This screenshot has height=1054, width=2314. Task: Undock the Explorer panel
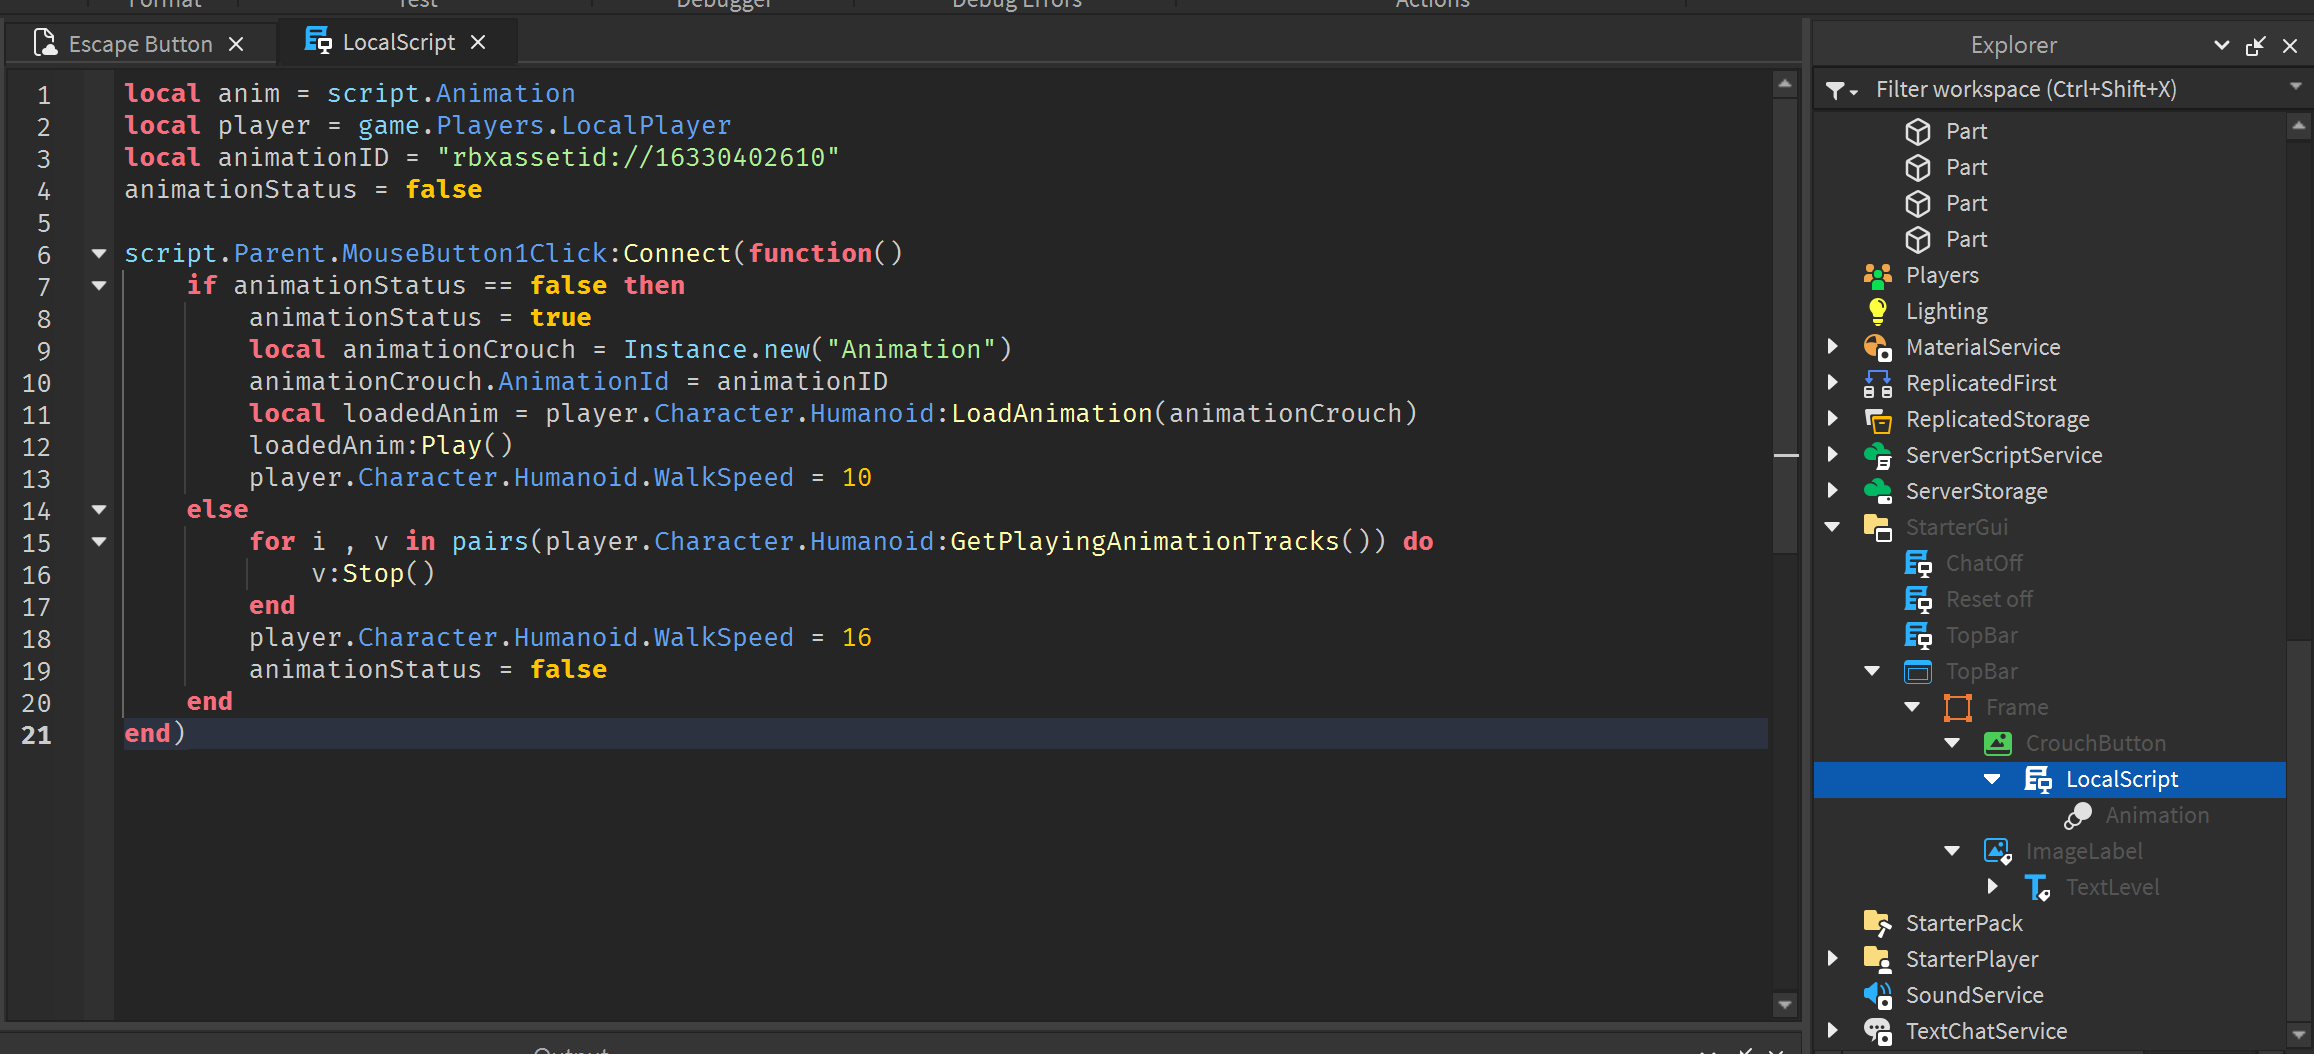pos(2255,46)
